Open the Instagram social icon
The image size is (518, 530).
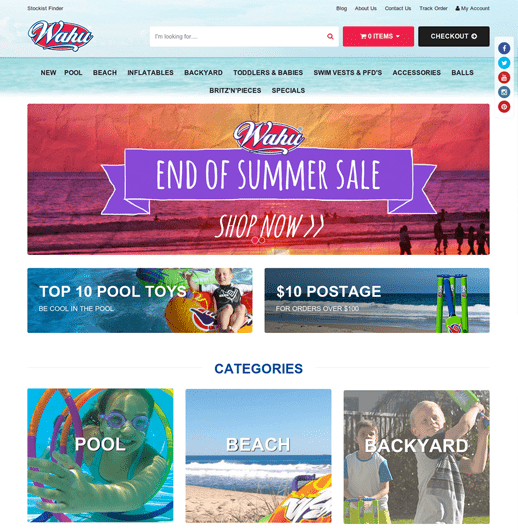(504, 92)
